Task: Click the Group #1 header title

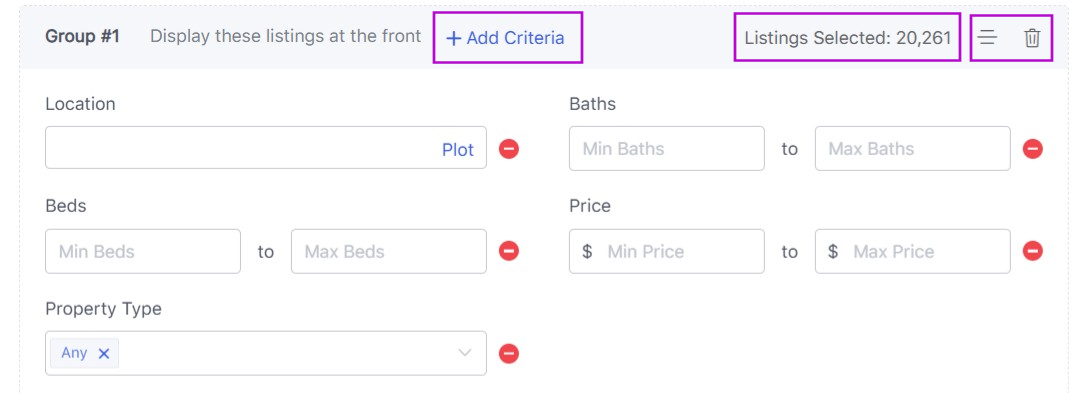Action: (x=83, y=36)
